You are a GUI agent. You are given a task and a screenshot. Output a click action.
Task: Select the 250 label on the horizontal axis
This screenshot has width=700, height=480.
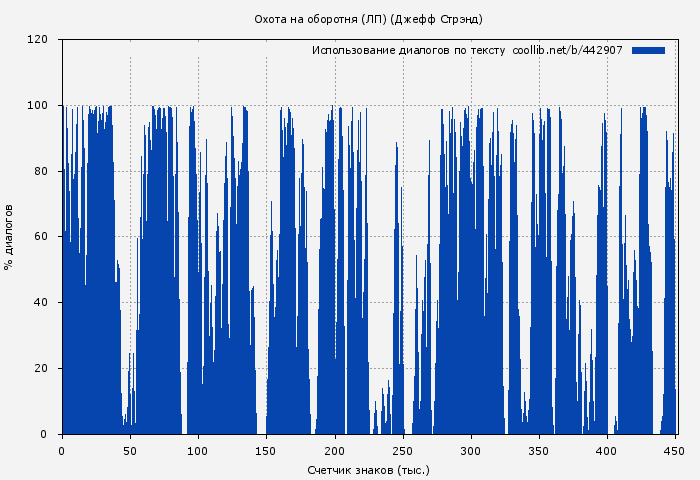pyautogui.click(x=403, y=450)
